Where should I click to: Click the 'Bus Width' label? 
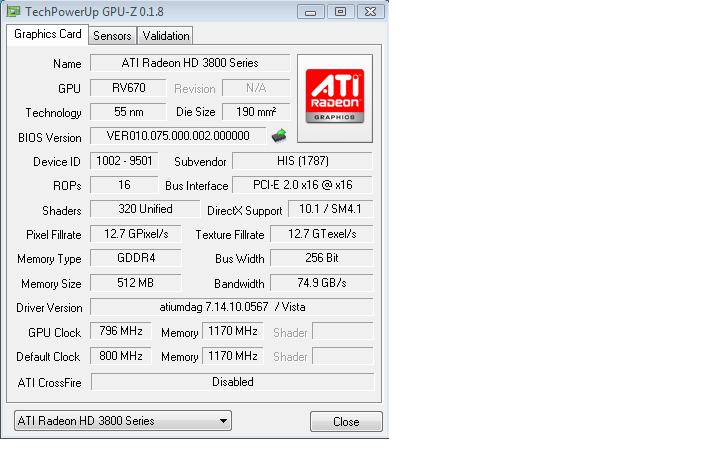[x=239, y=259]
